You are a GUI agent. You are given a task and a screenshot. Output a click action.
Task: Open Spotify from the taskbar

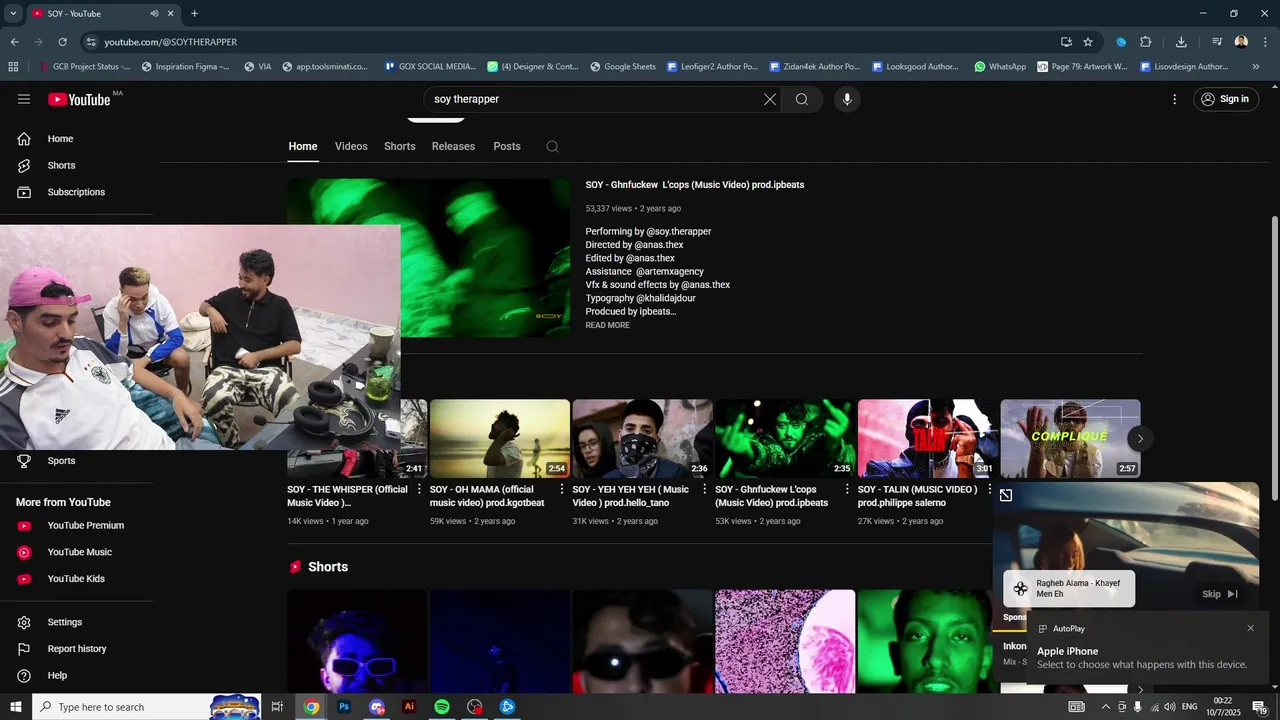(442, 706)
